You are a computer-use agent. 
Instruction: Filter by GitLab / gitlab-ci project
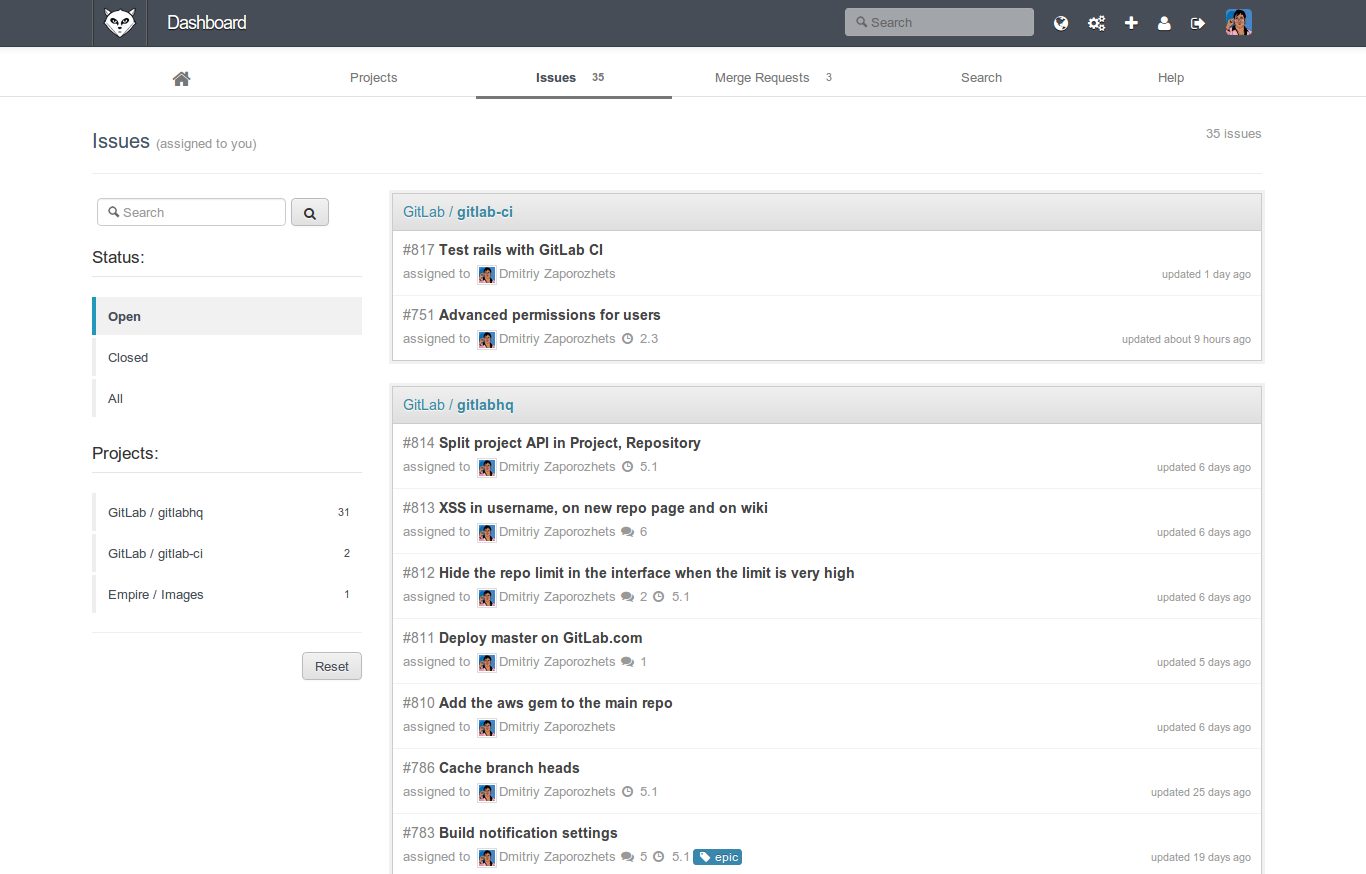(x=227, y=553)
